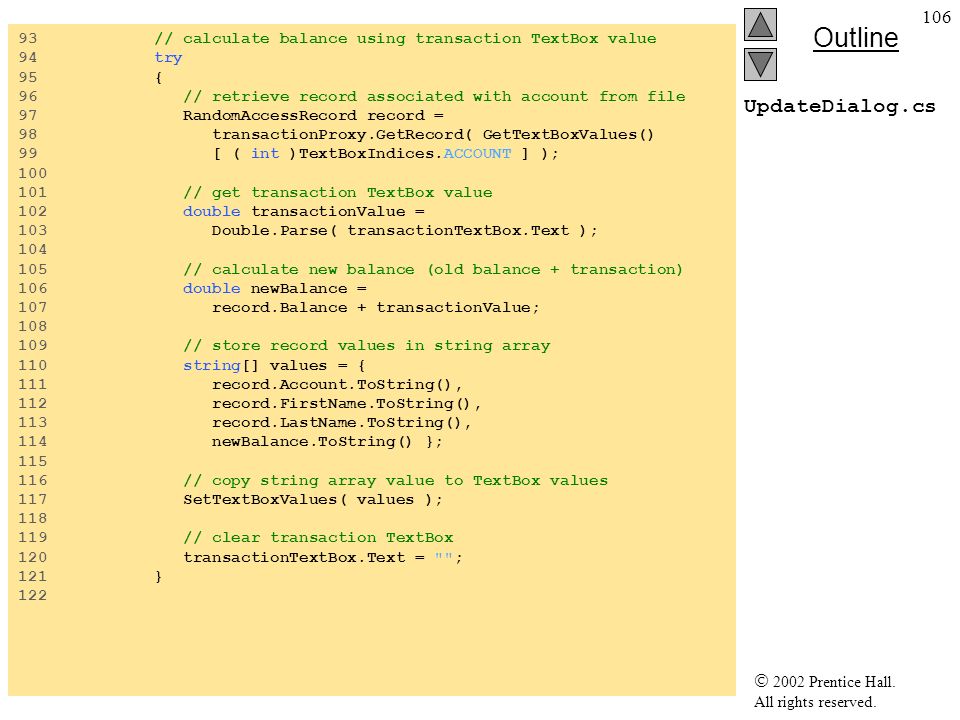Image resolution: width=960 pixels, height=720 pixels.
Task: Click 'All rights reserved.' text
Action: click(814, 702)
